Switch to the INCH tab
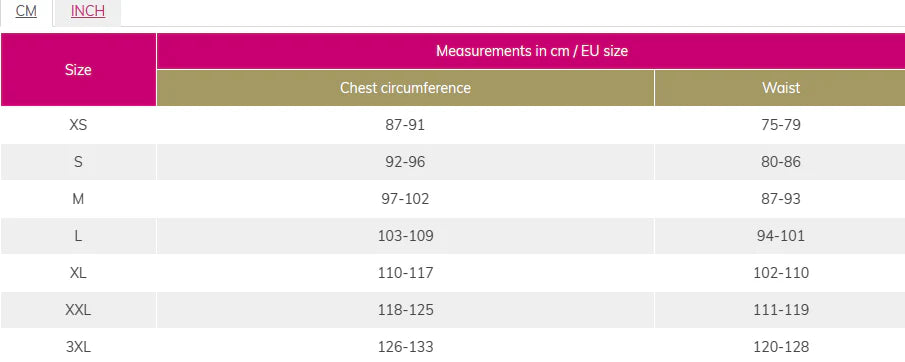The height and width of the screenshot is (362, 905). [x=88, y=12]
